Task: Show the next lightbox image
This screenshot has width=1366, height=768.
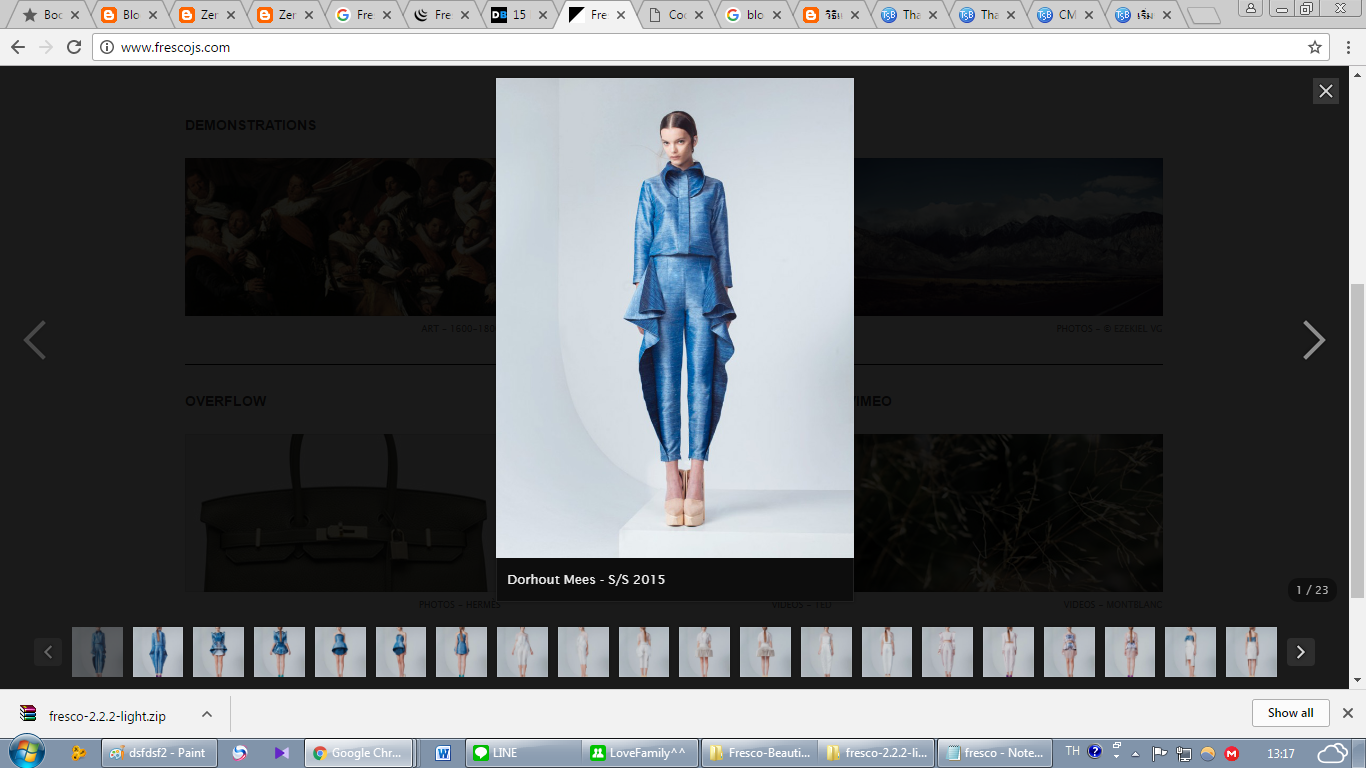Action: click(x=1314, y=340)
